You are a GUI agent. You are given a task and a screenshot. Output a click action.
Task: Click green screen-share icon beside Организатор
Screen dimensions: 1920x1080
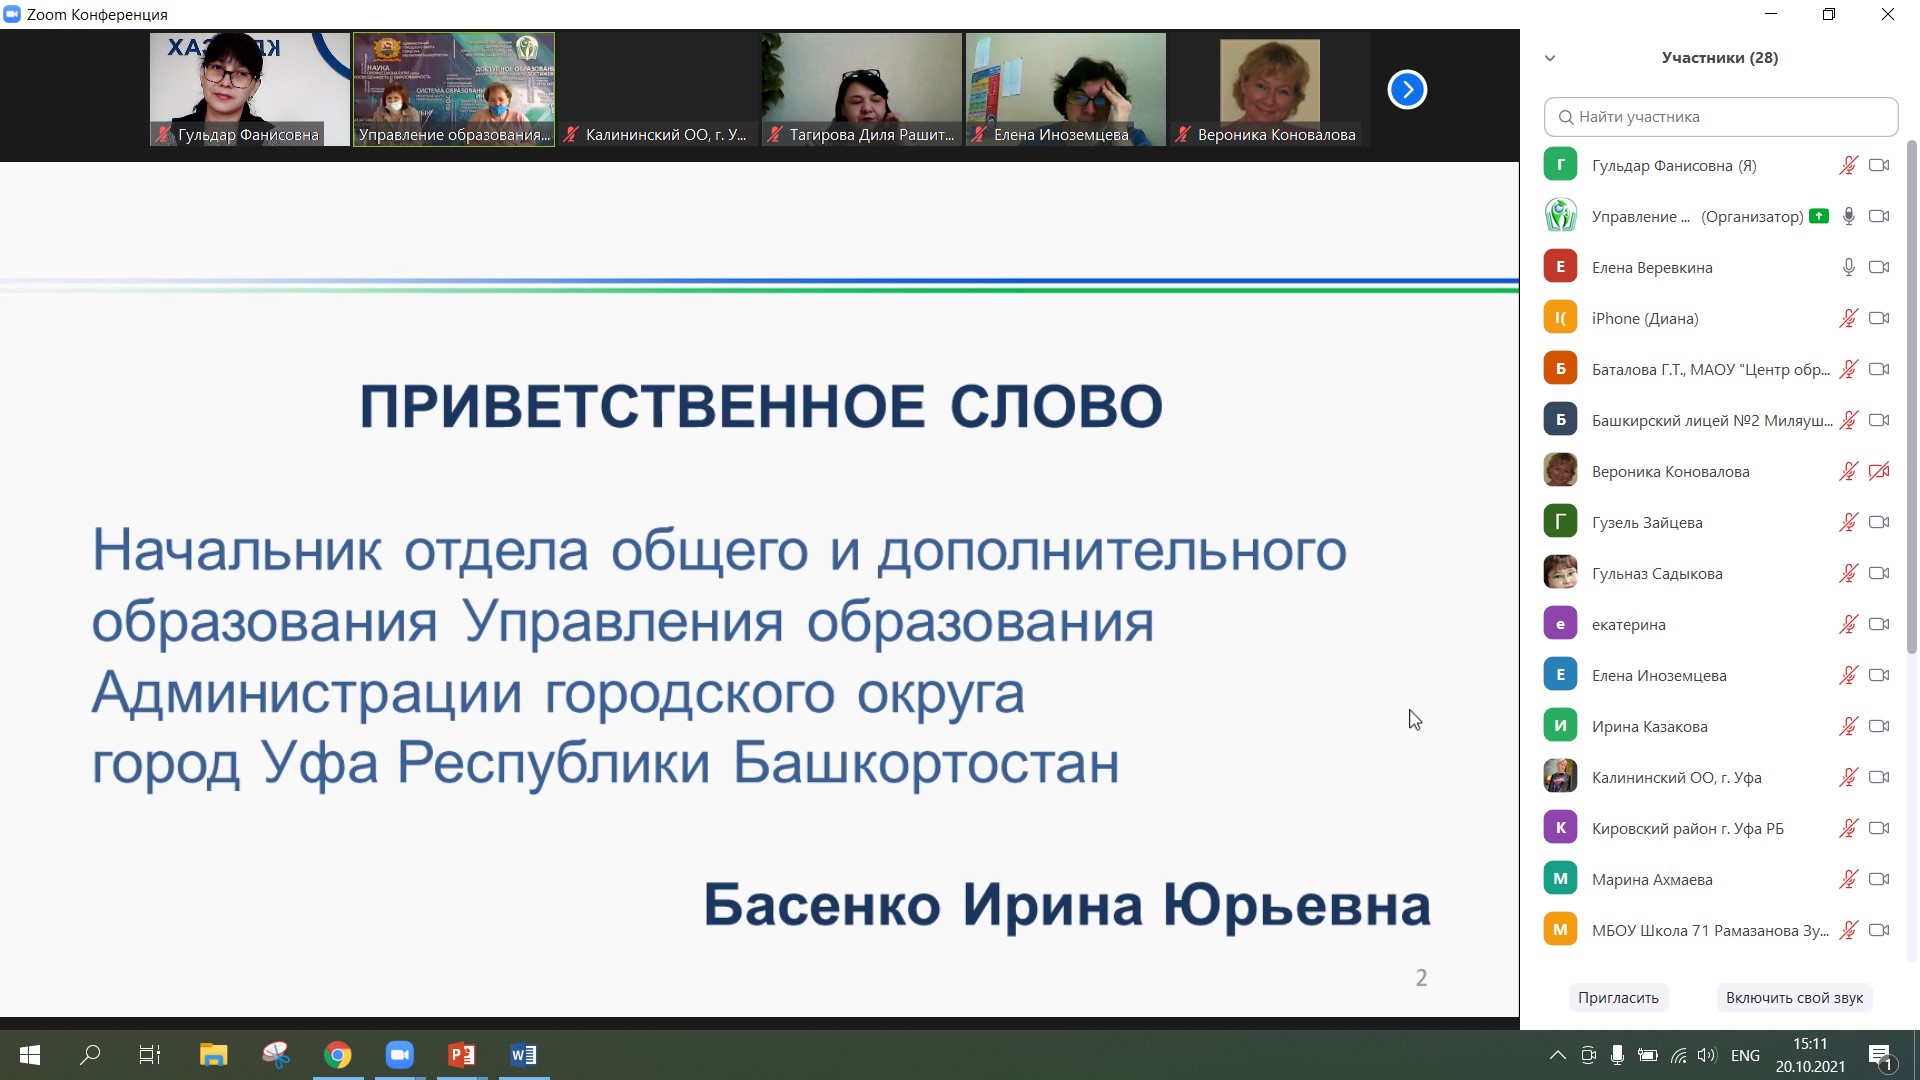point(1819,216)
